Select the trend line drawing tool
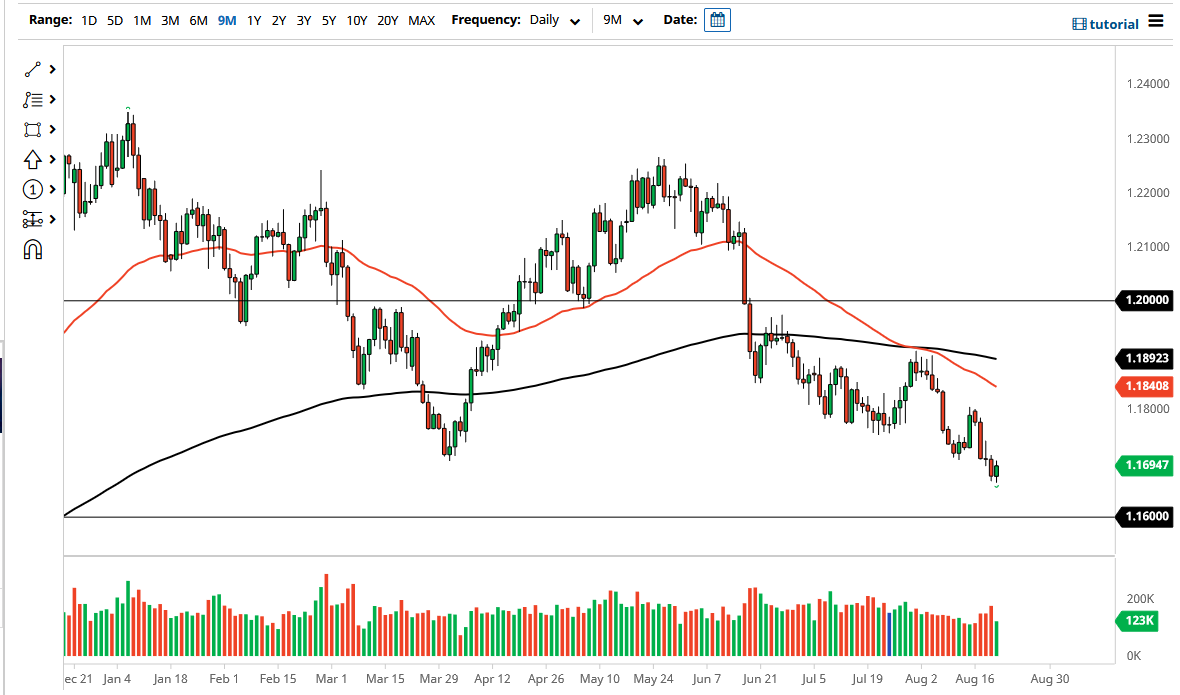The height and width of the screenshot is (695, 1180). 33,70
